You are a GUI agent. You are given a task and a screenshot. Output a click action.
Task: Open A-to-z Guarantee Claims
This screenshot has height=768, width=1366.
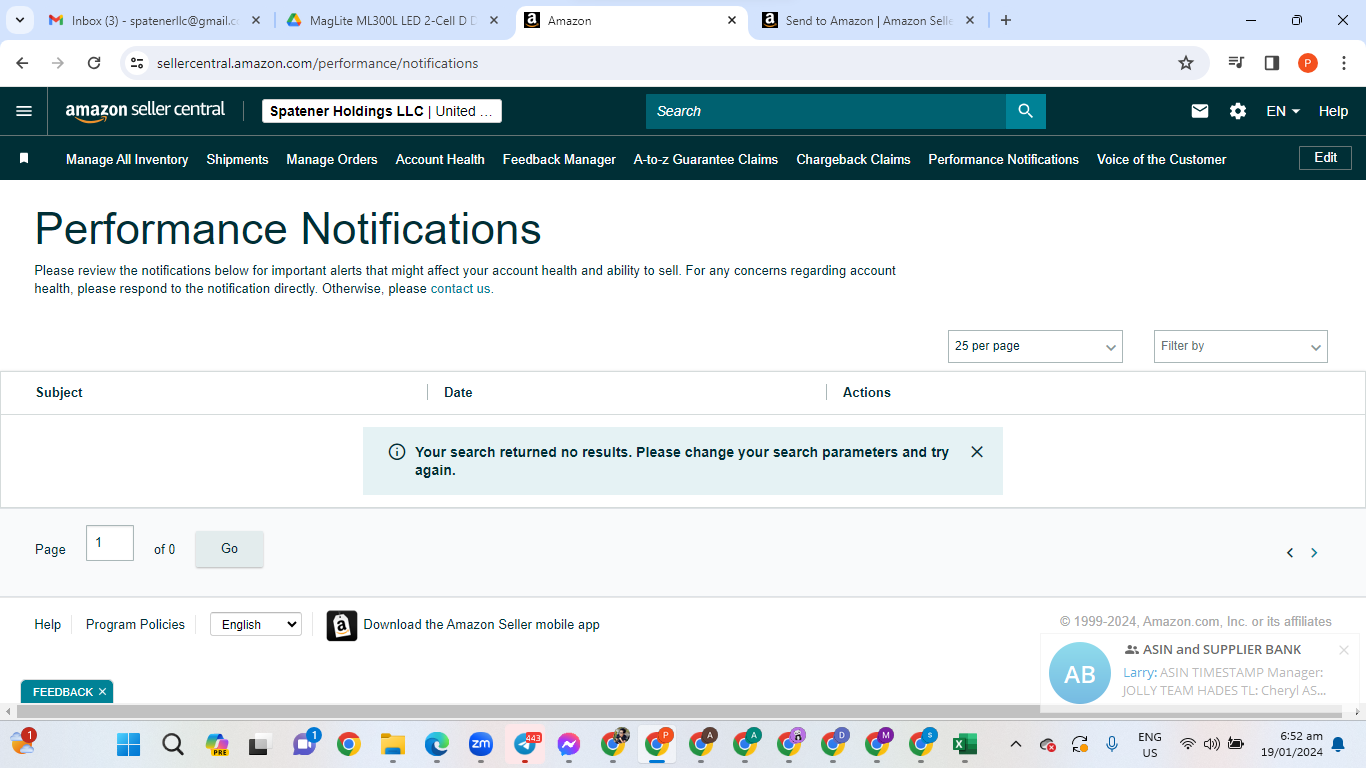coord(706,159)
